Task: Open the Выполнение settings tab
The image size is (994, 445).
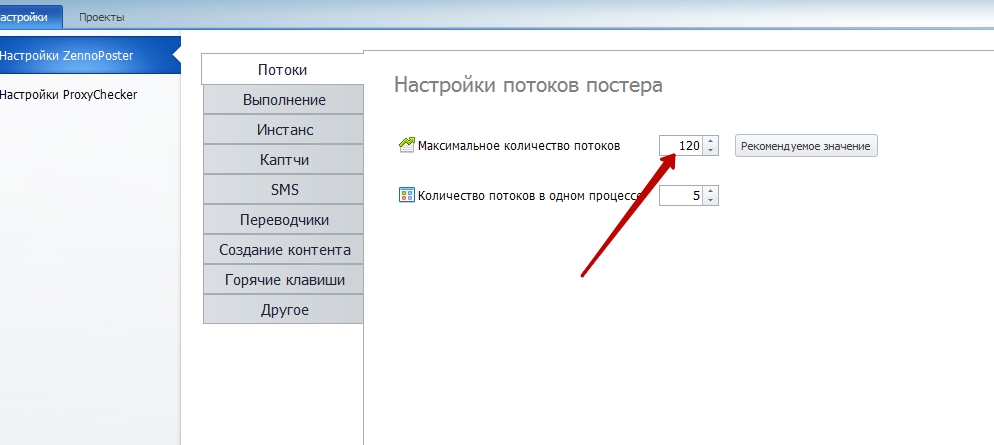Action: coord(284,100)
